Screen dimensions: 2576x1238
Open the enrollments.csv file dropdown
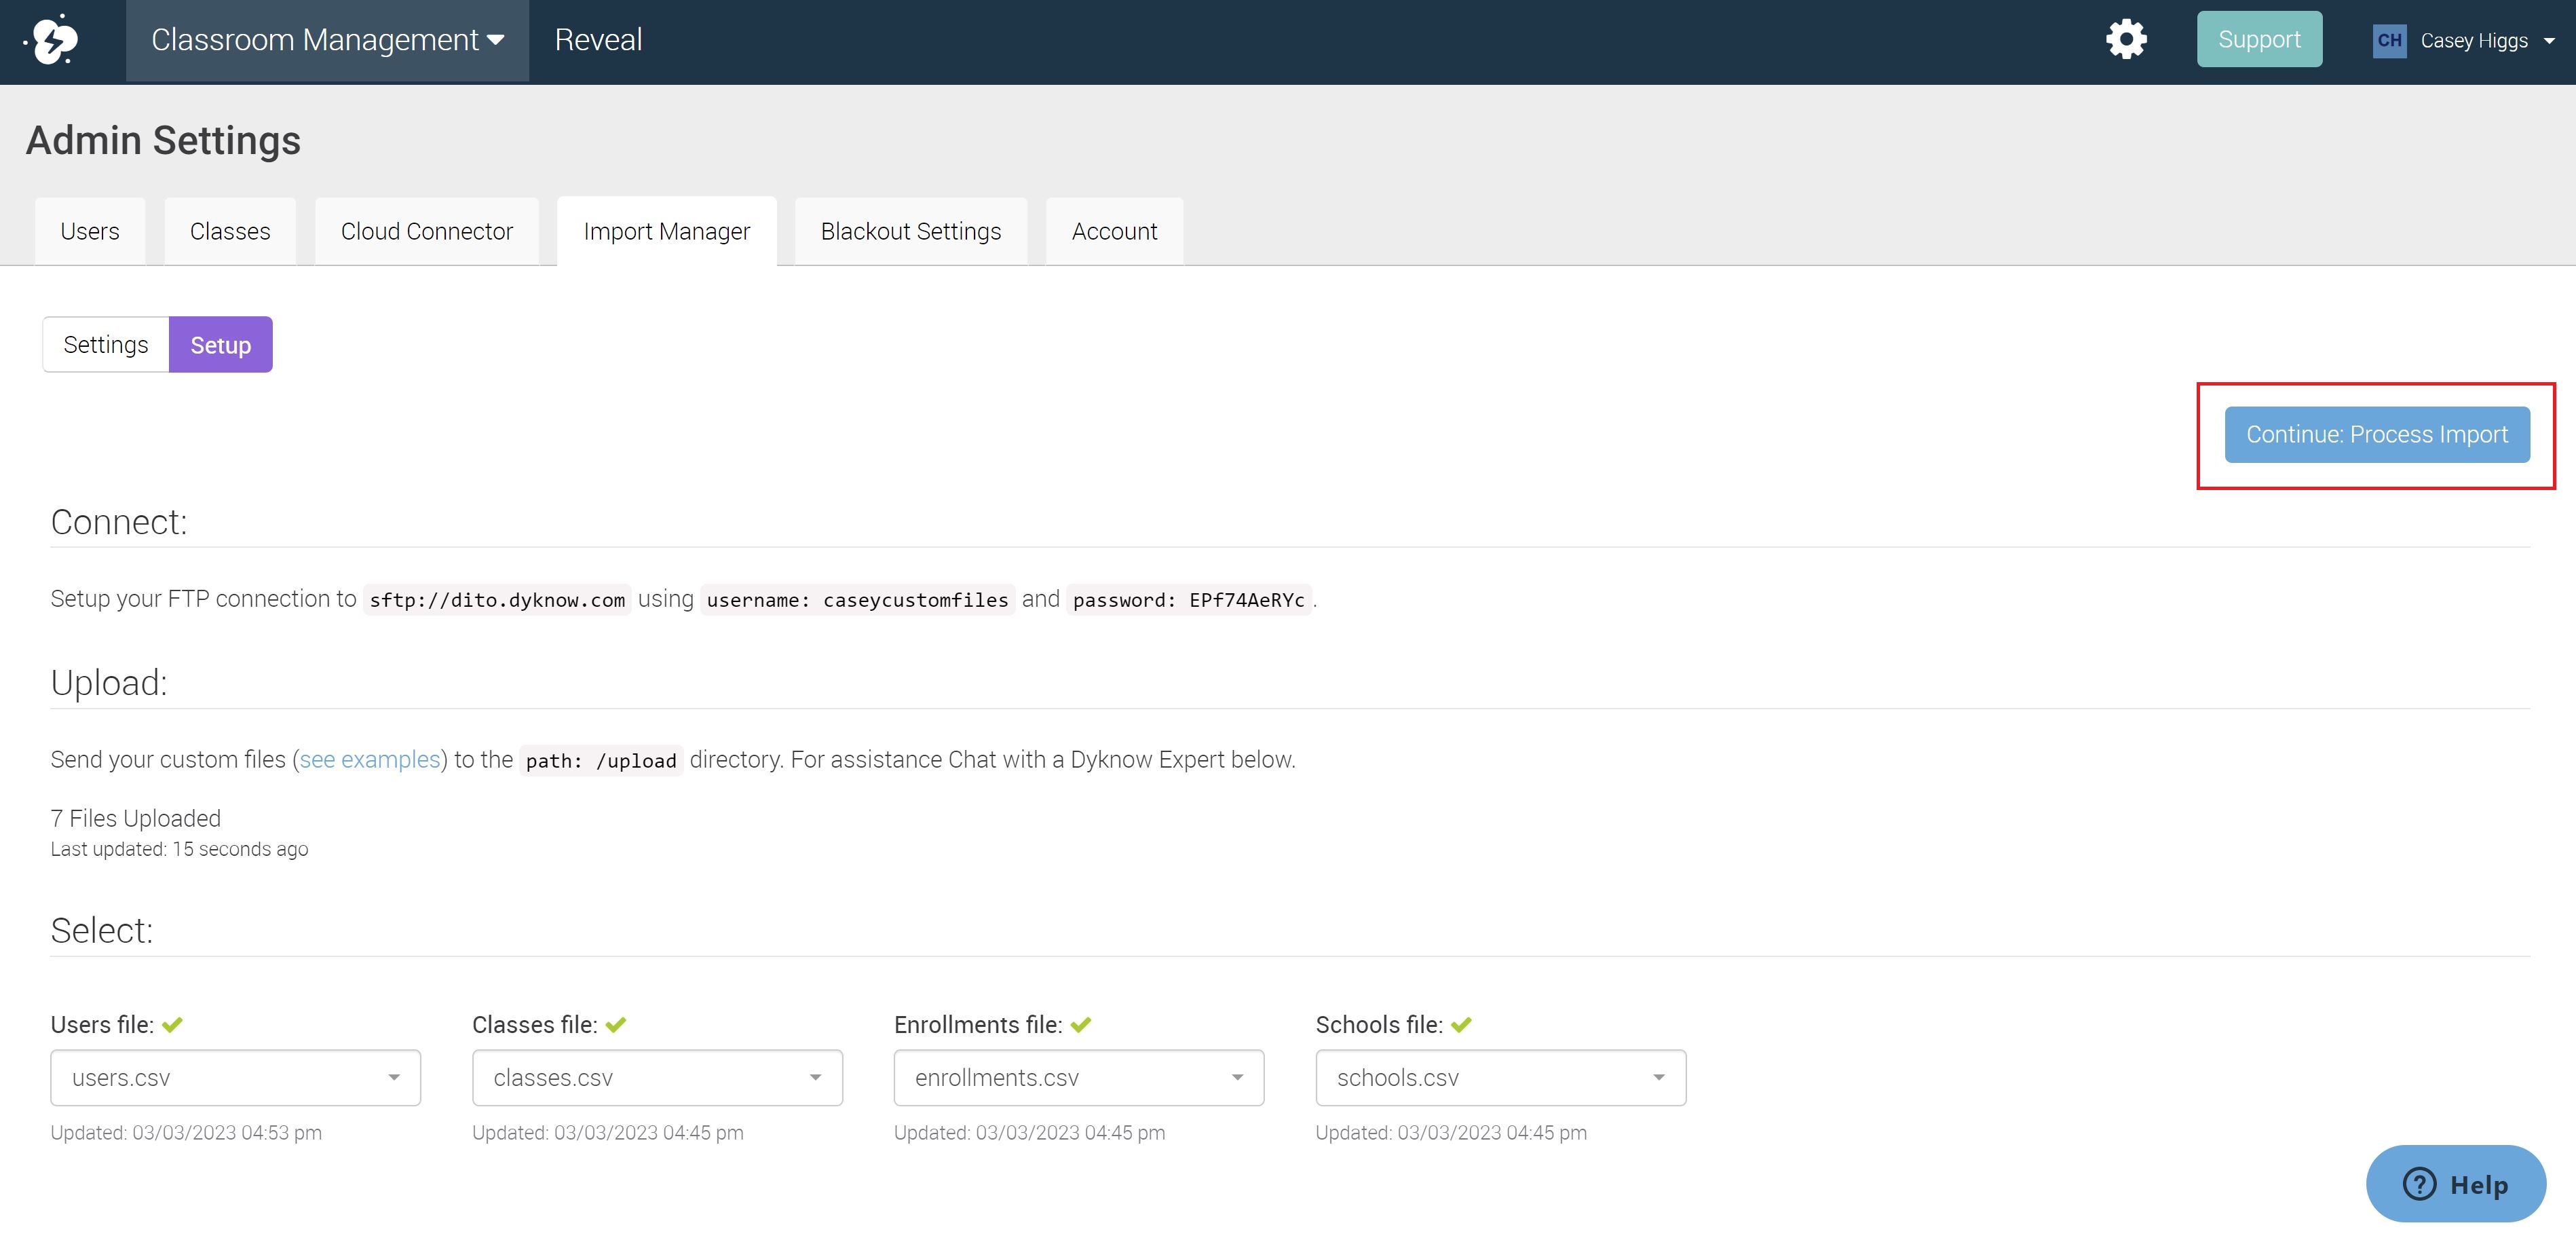[x=1079, y=1078]
